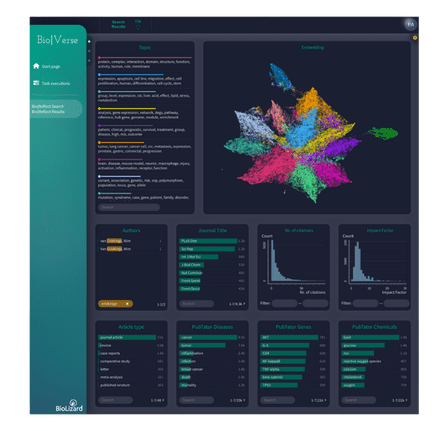Image resolution: width=446 pixels, height=431 pixels.
Task: Select the green group, level topic
Action: click(x=145, y=96)
